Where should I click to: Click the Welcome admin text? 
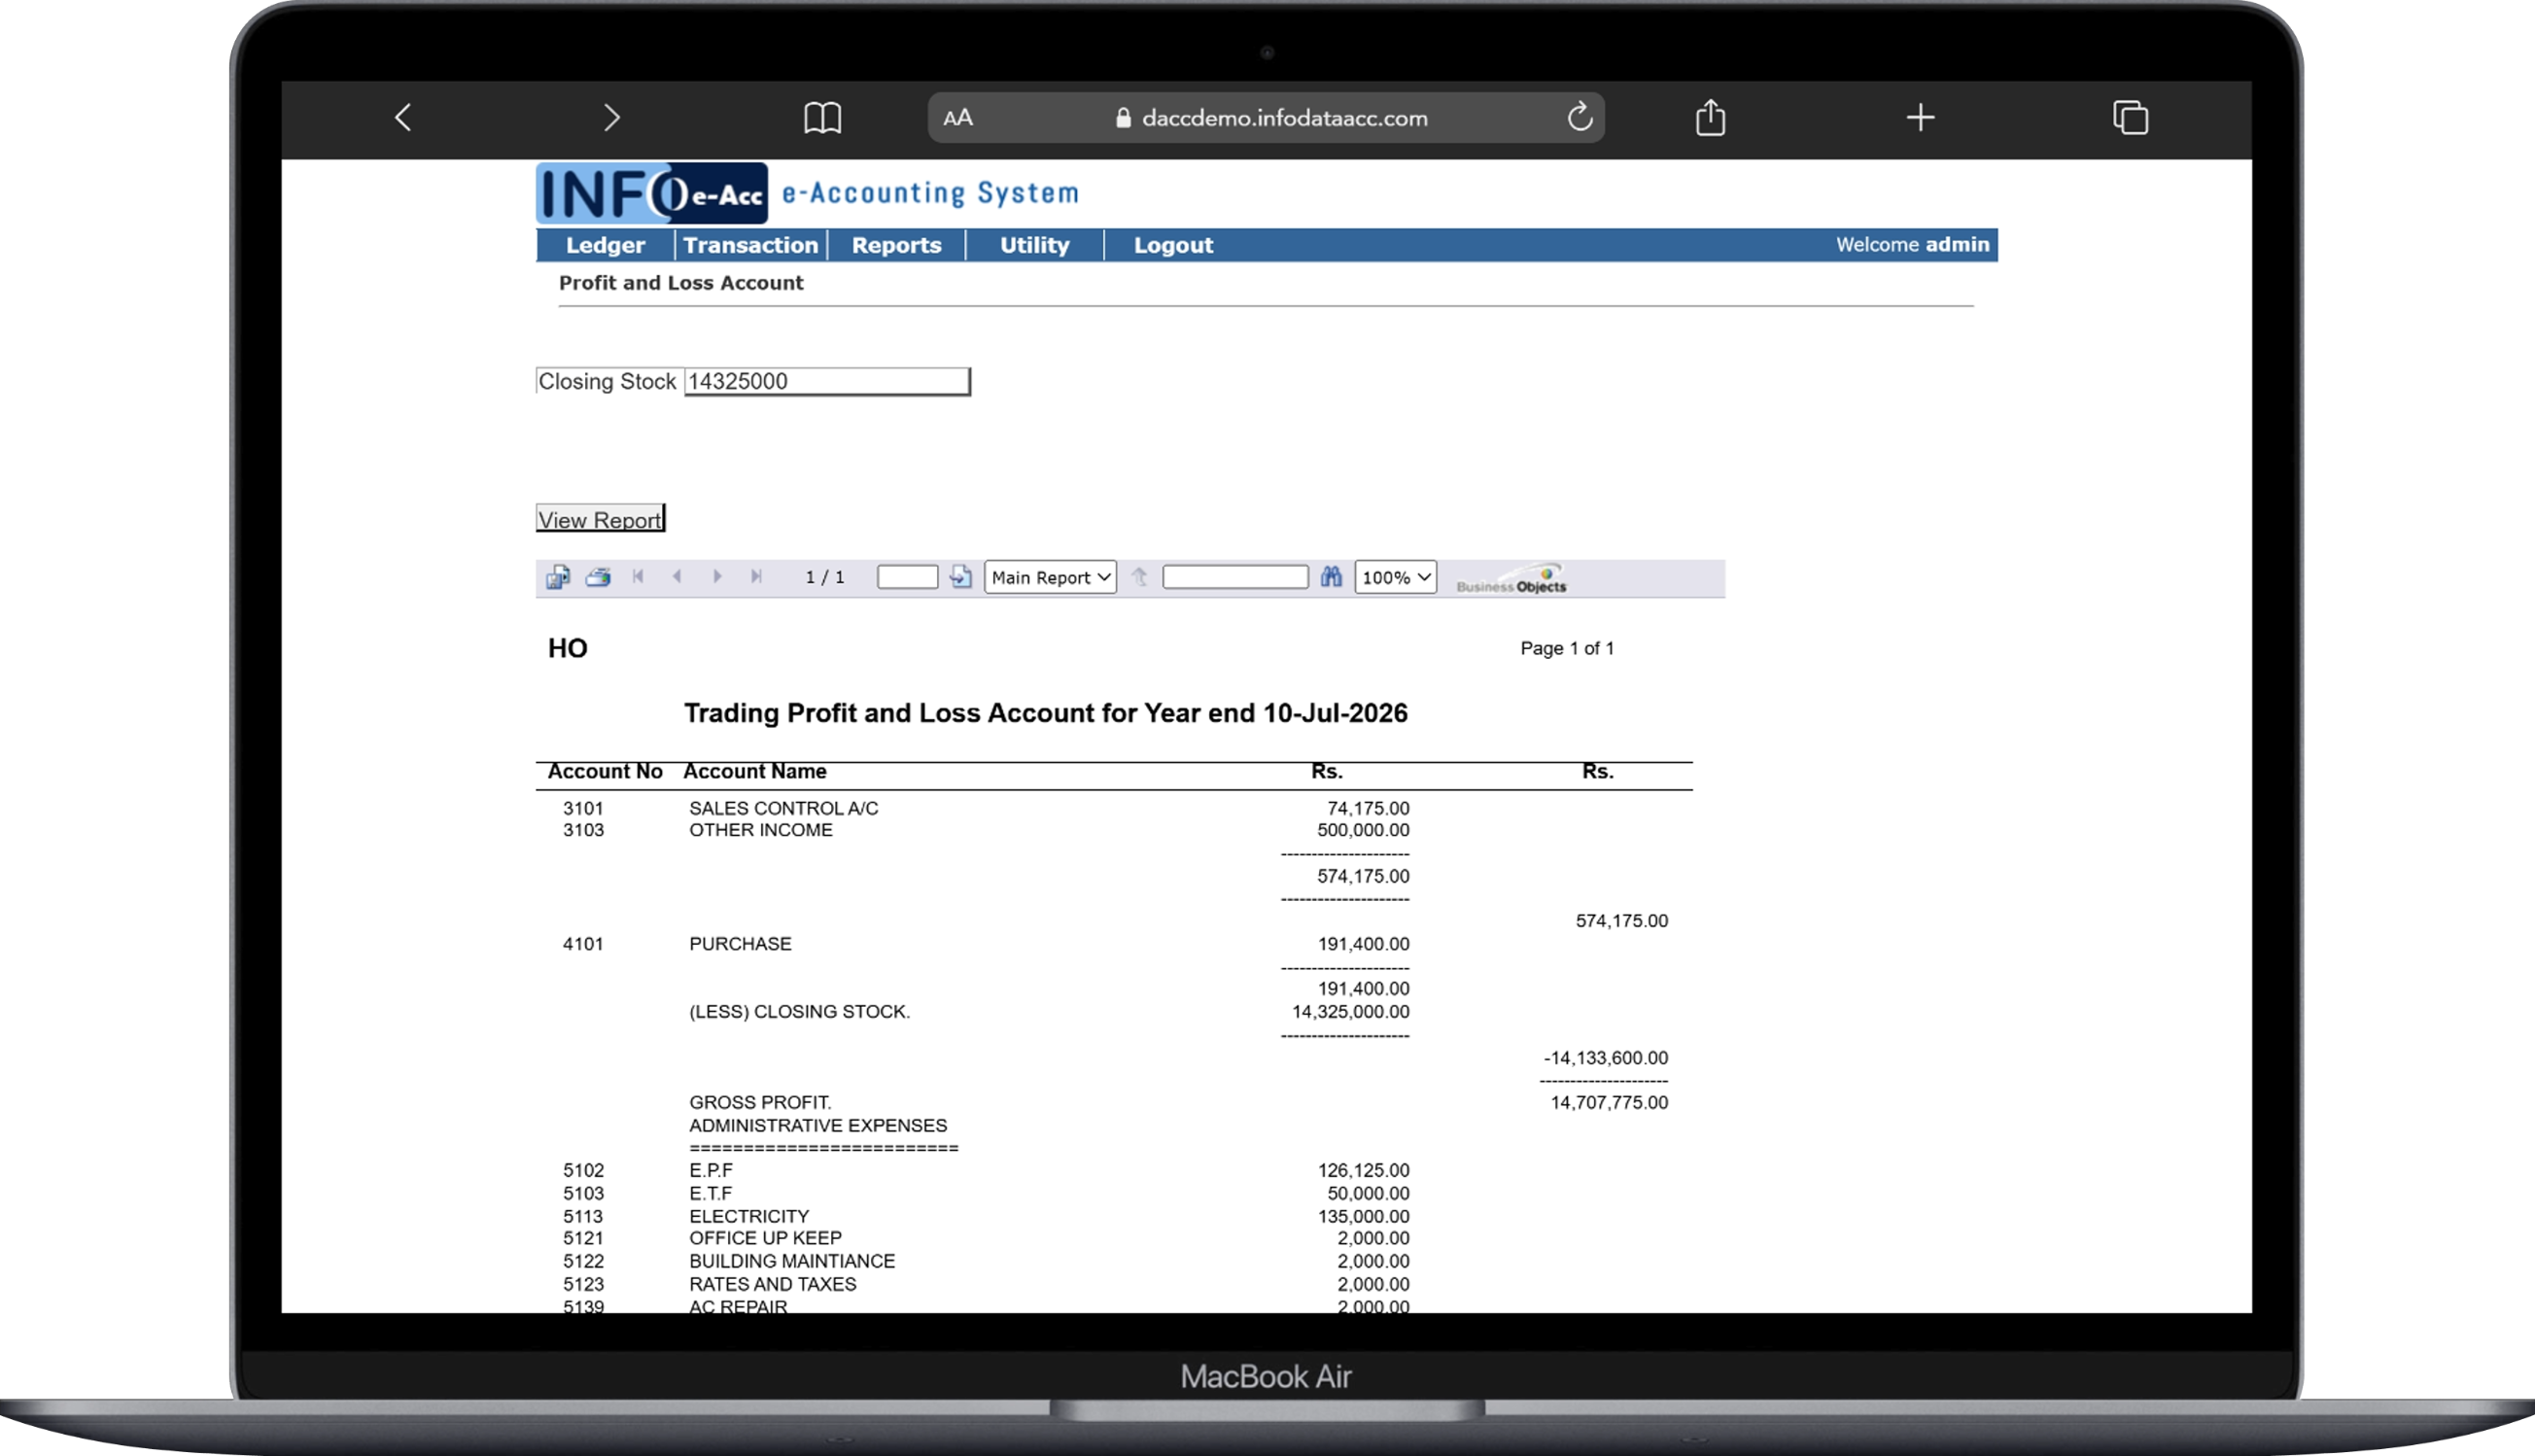pos(1912,244)
